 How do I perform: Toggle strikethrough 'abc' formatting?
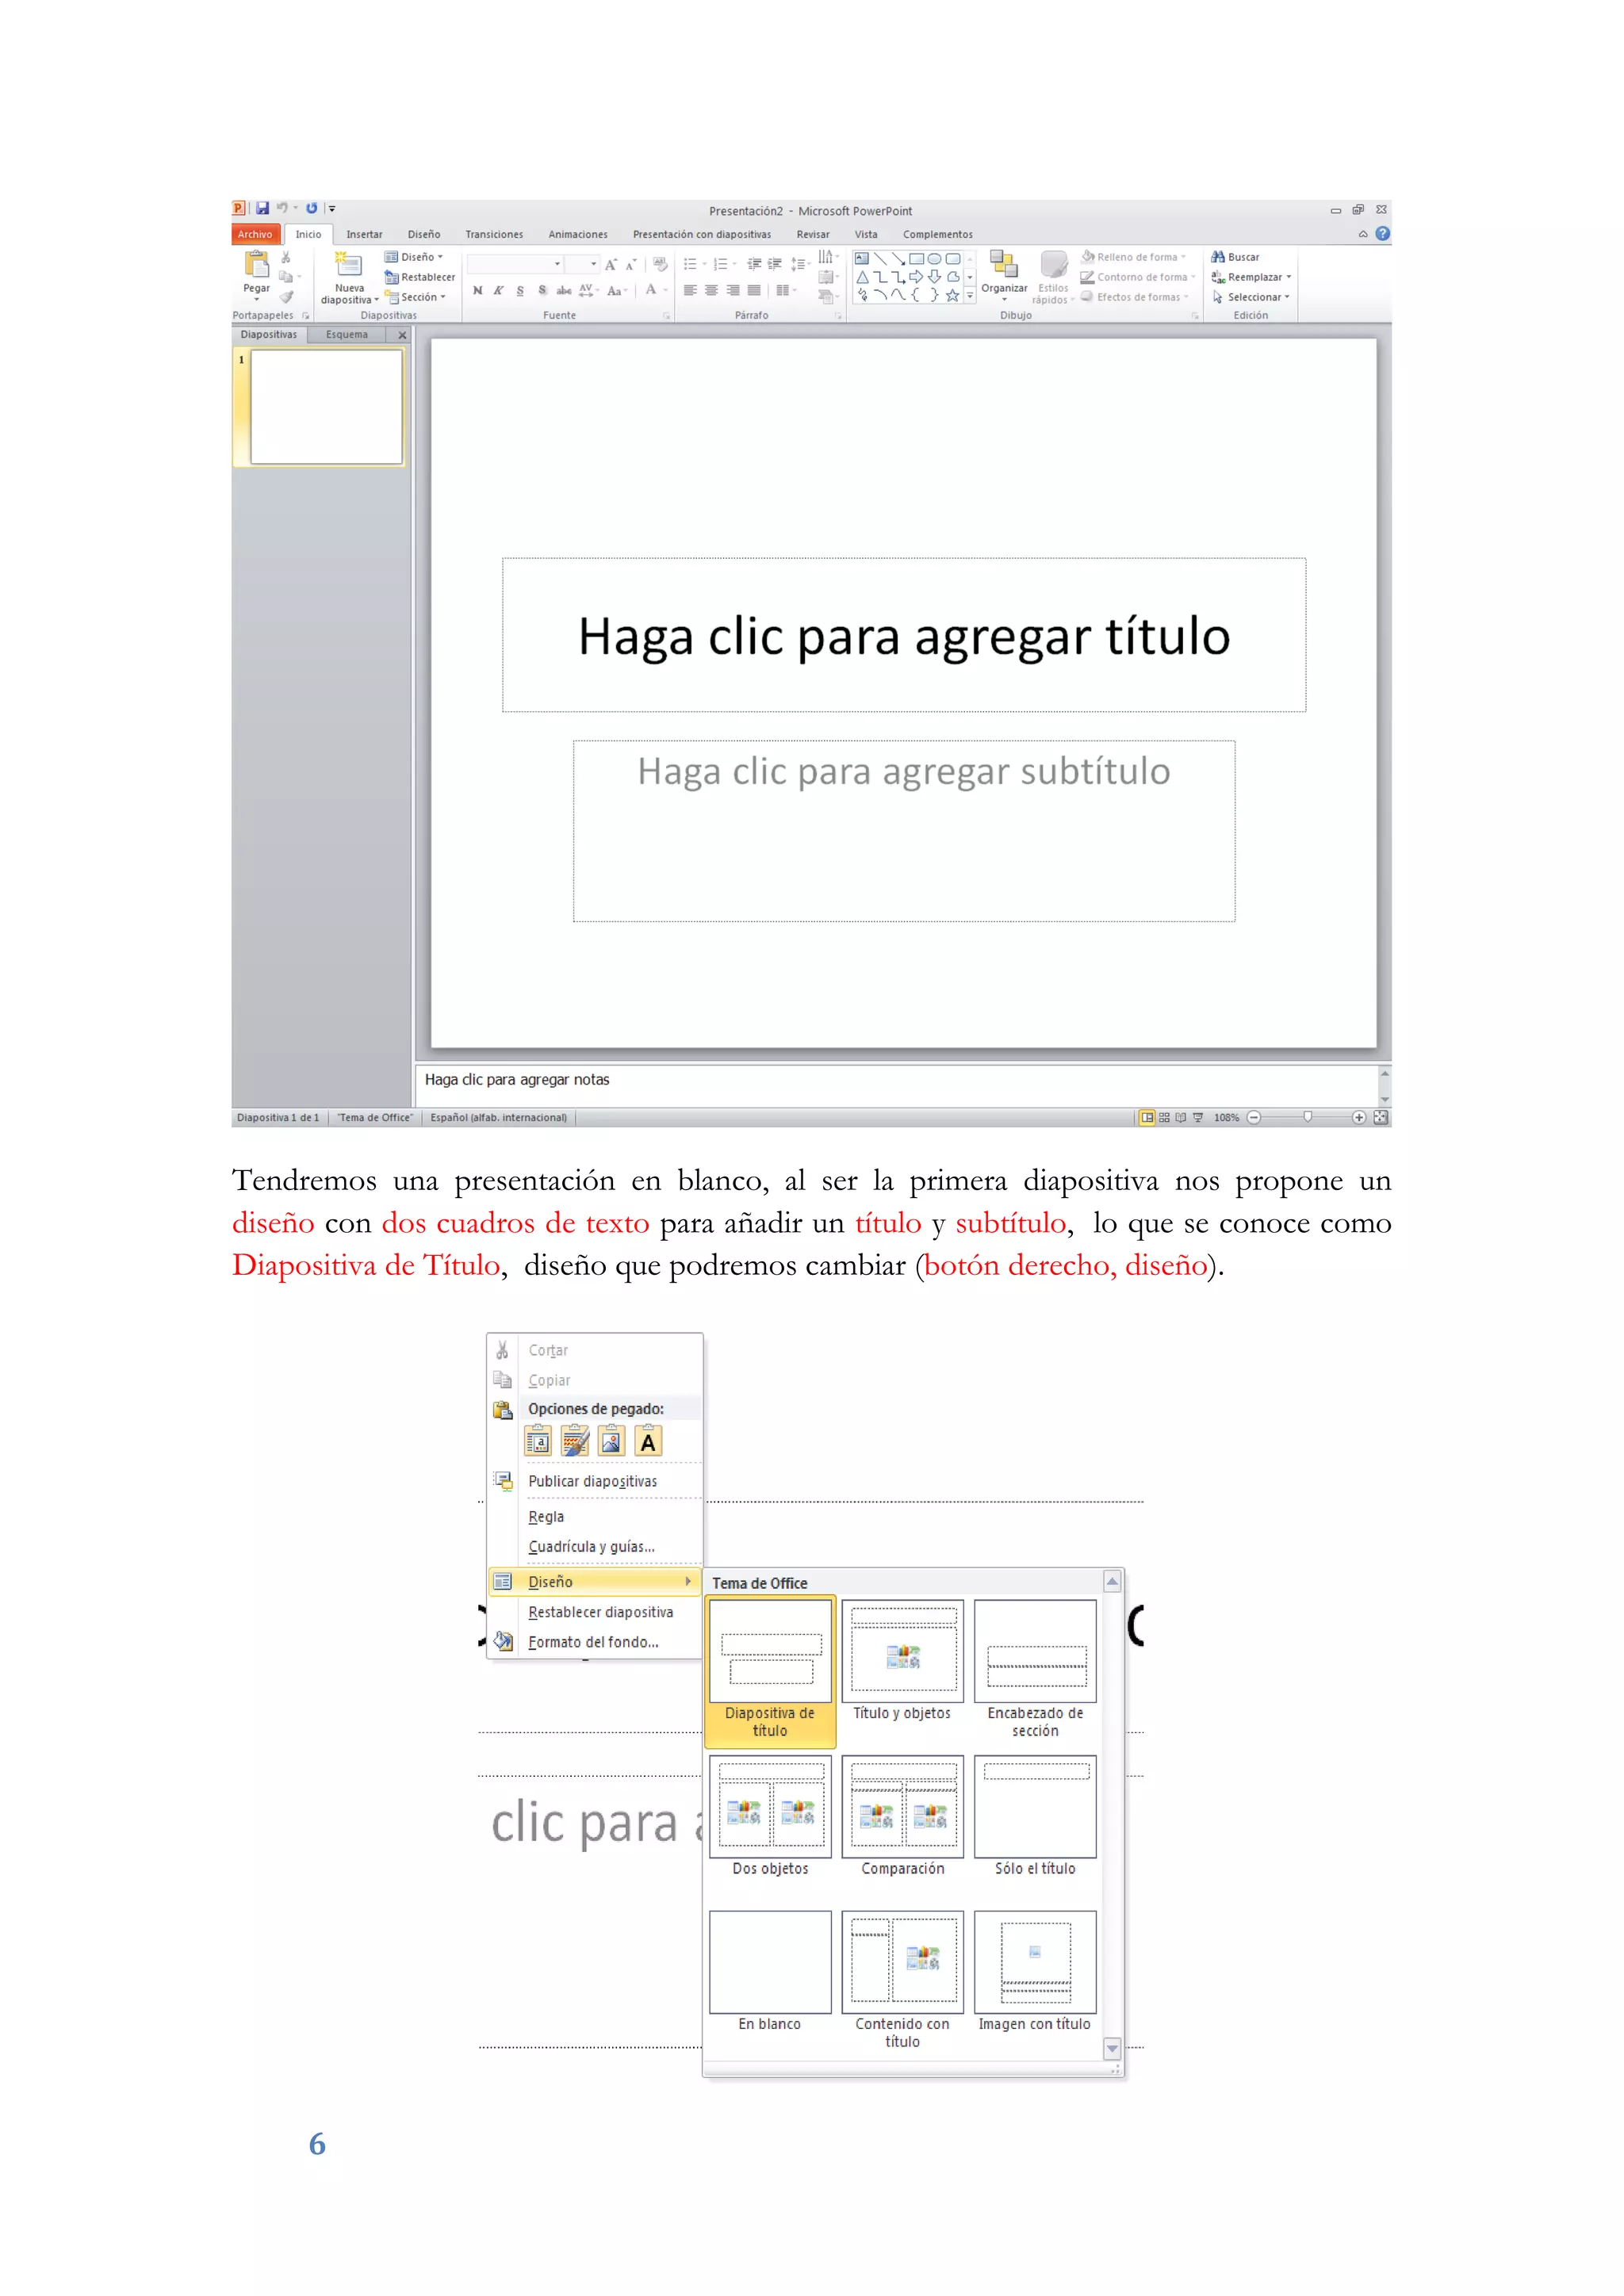click(564, 290)
